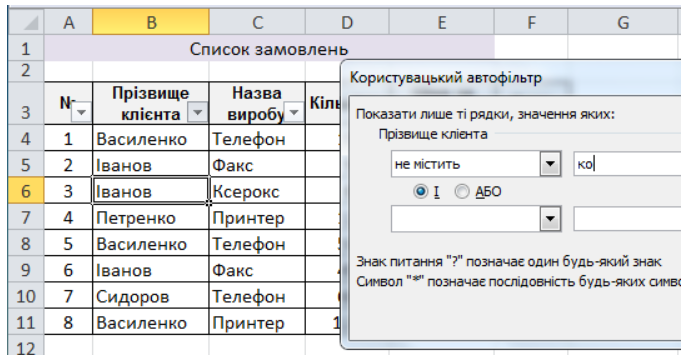Select row 11 header
This screenshot has height=360, width=689.
(x=26, y=322)
